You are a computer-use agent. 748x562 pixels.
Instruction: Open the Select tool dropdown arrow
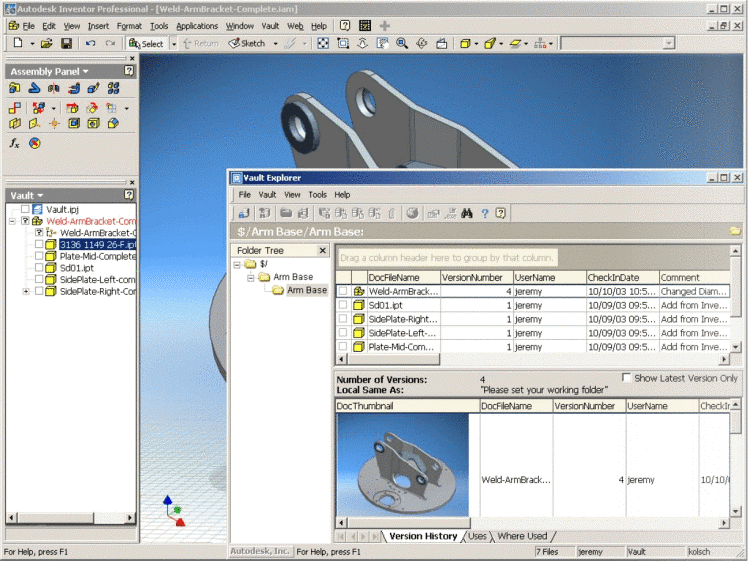pyautogui.click(x=174, y=44)
